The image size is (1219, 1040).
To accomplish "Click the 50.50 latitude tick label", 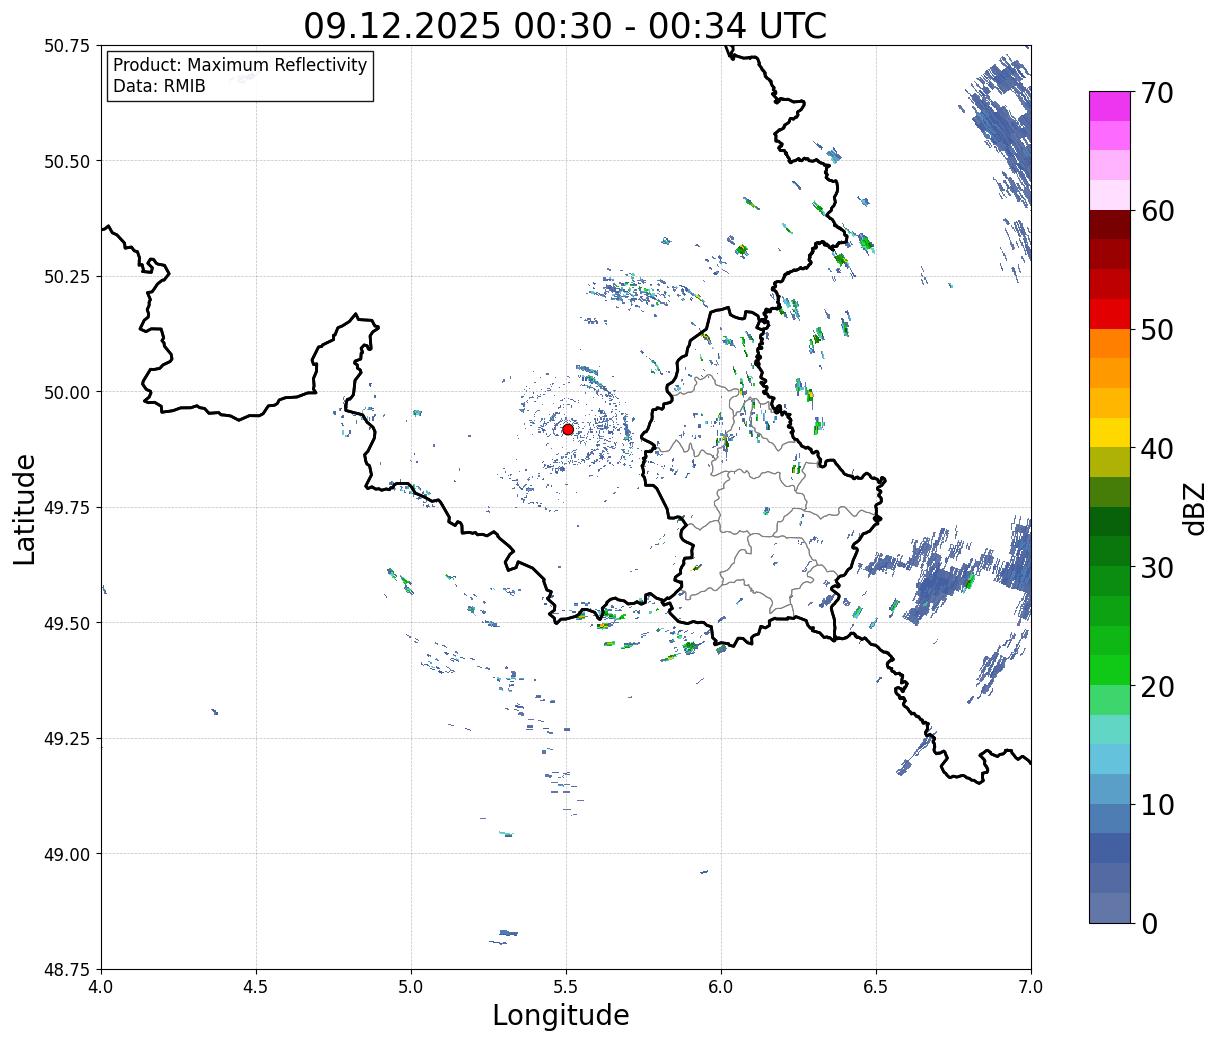I will click(67, 161).
